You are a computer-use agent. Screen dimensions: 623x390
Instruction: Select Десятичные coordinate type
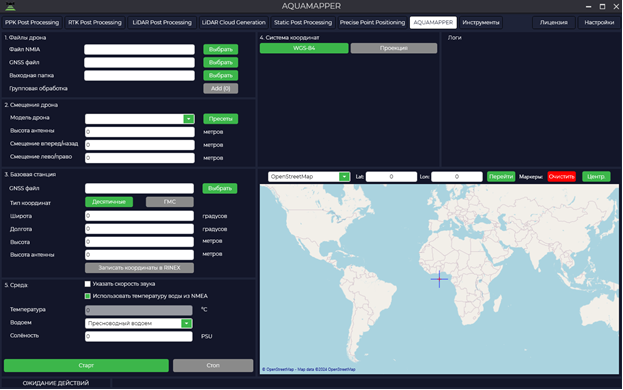[x=109, y=202]
